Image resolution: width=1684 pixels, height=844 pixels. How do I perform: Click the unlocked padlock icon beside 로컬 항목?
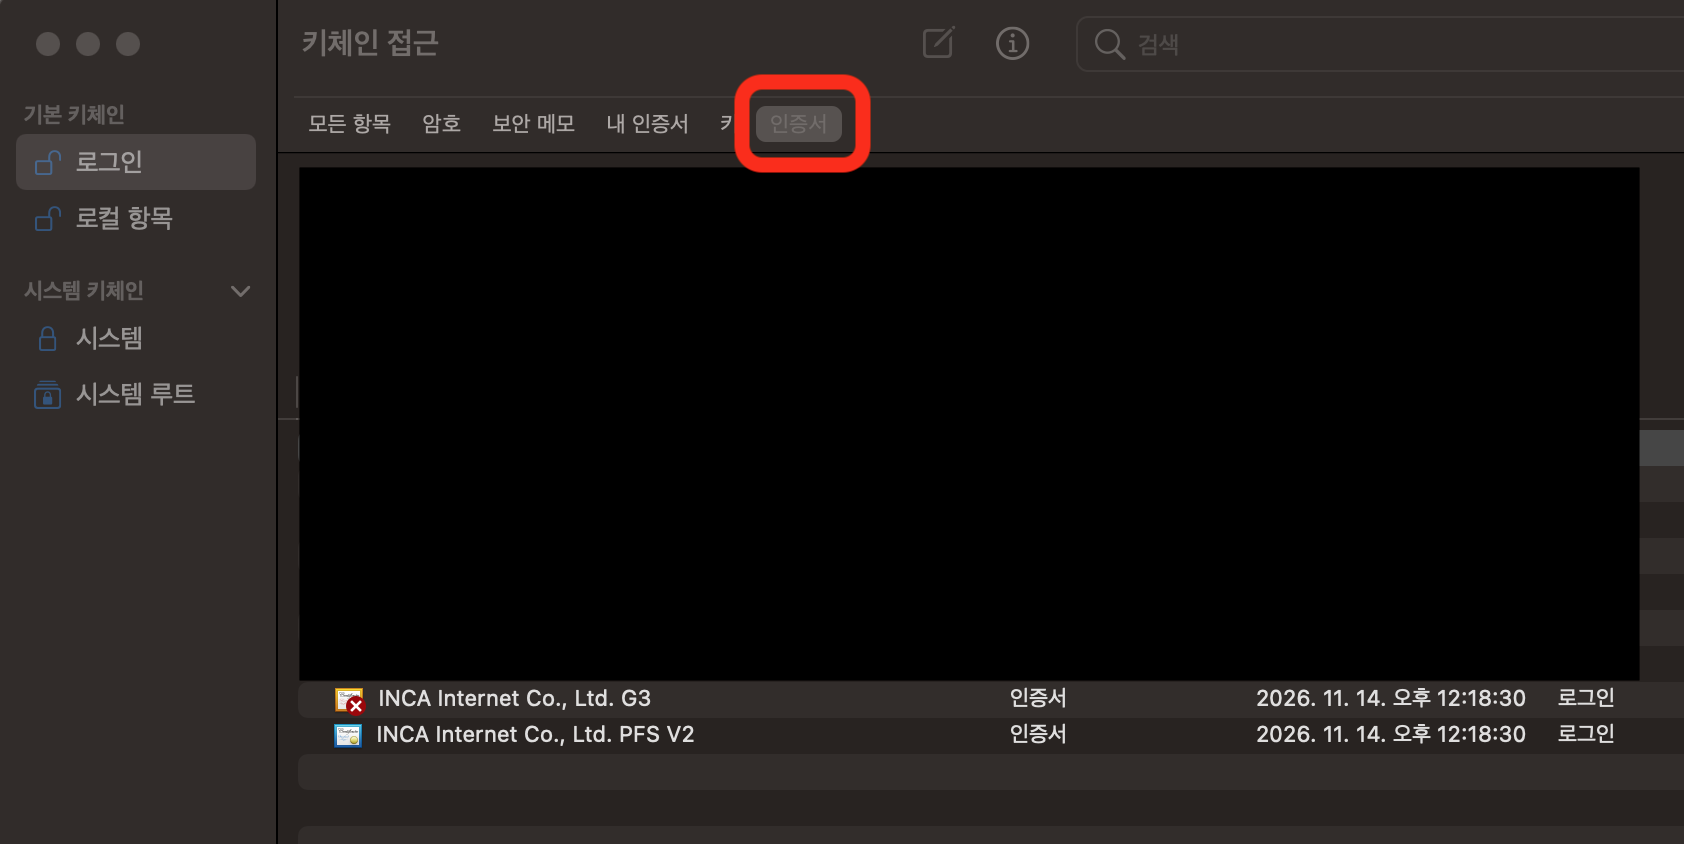click(48, 218)
